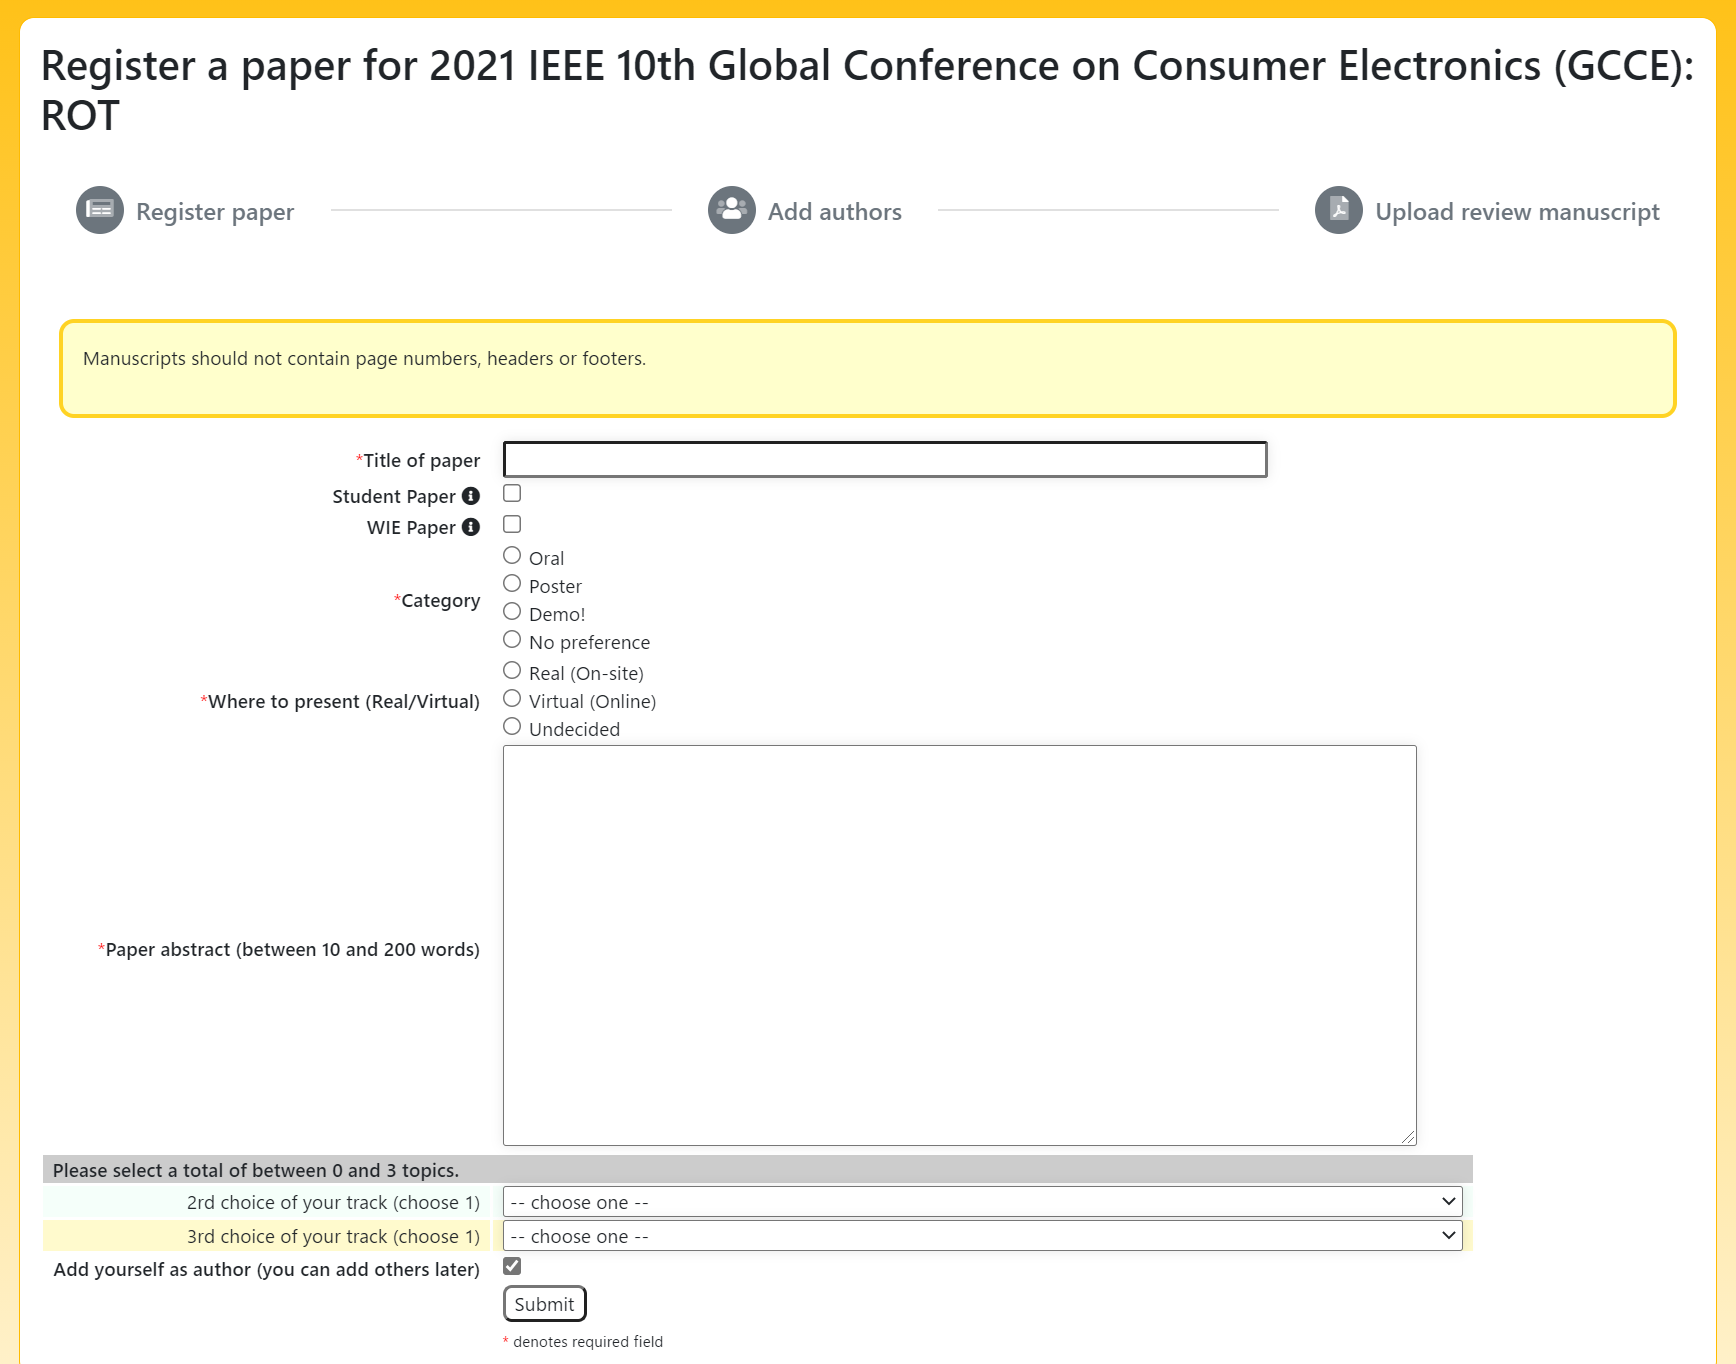Click 'Please select a total of between 0 and 3 topics.'

256,1170
